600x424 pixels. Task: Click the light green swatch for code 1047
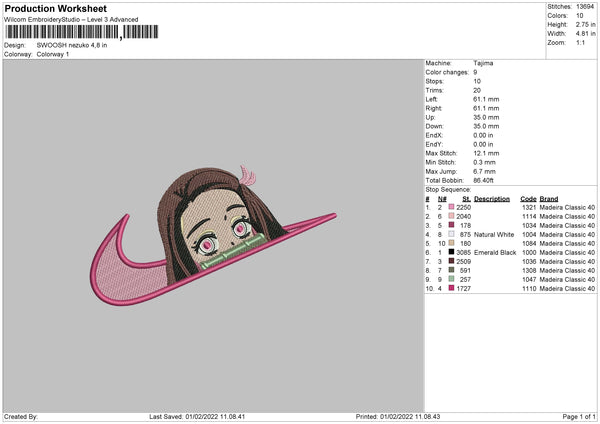coord(451,279)
